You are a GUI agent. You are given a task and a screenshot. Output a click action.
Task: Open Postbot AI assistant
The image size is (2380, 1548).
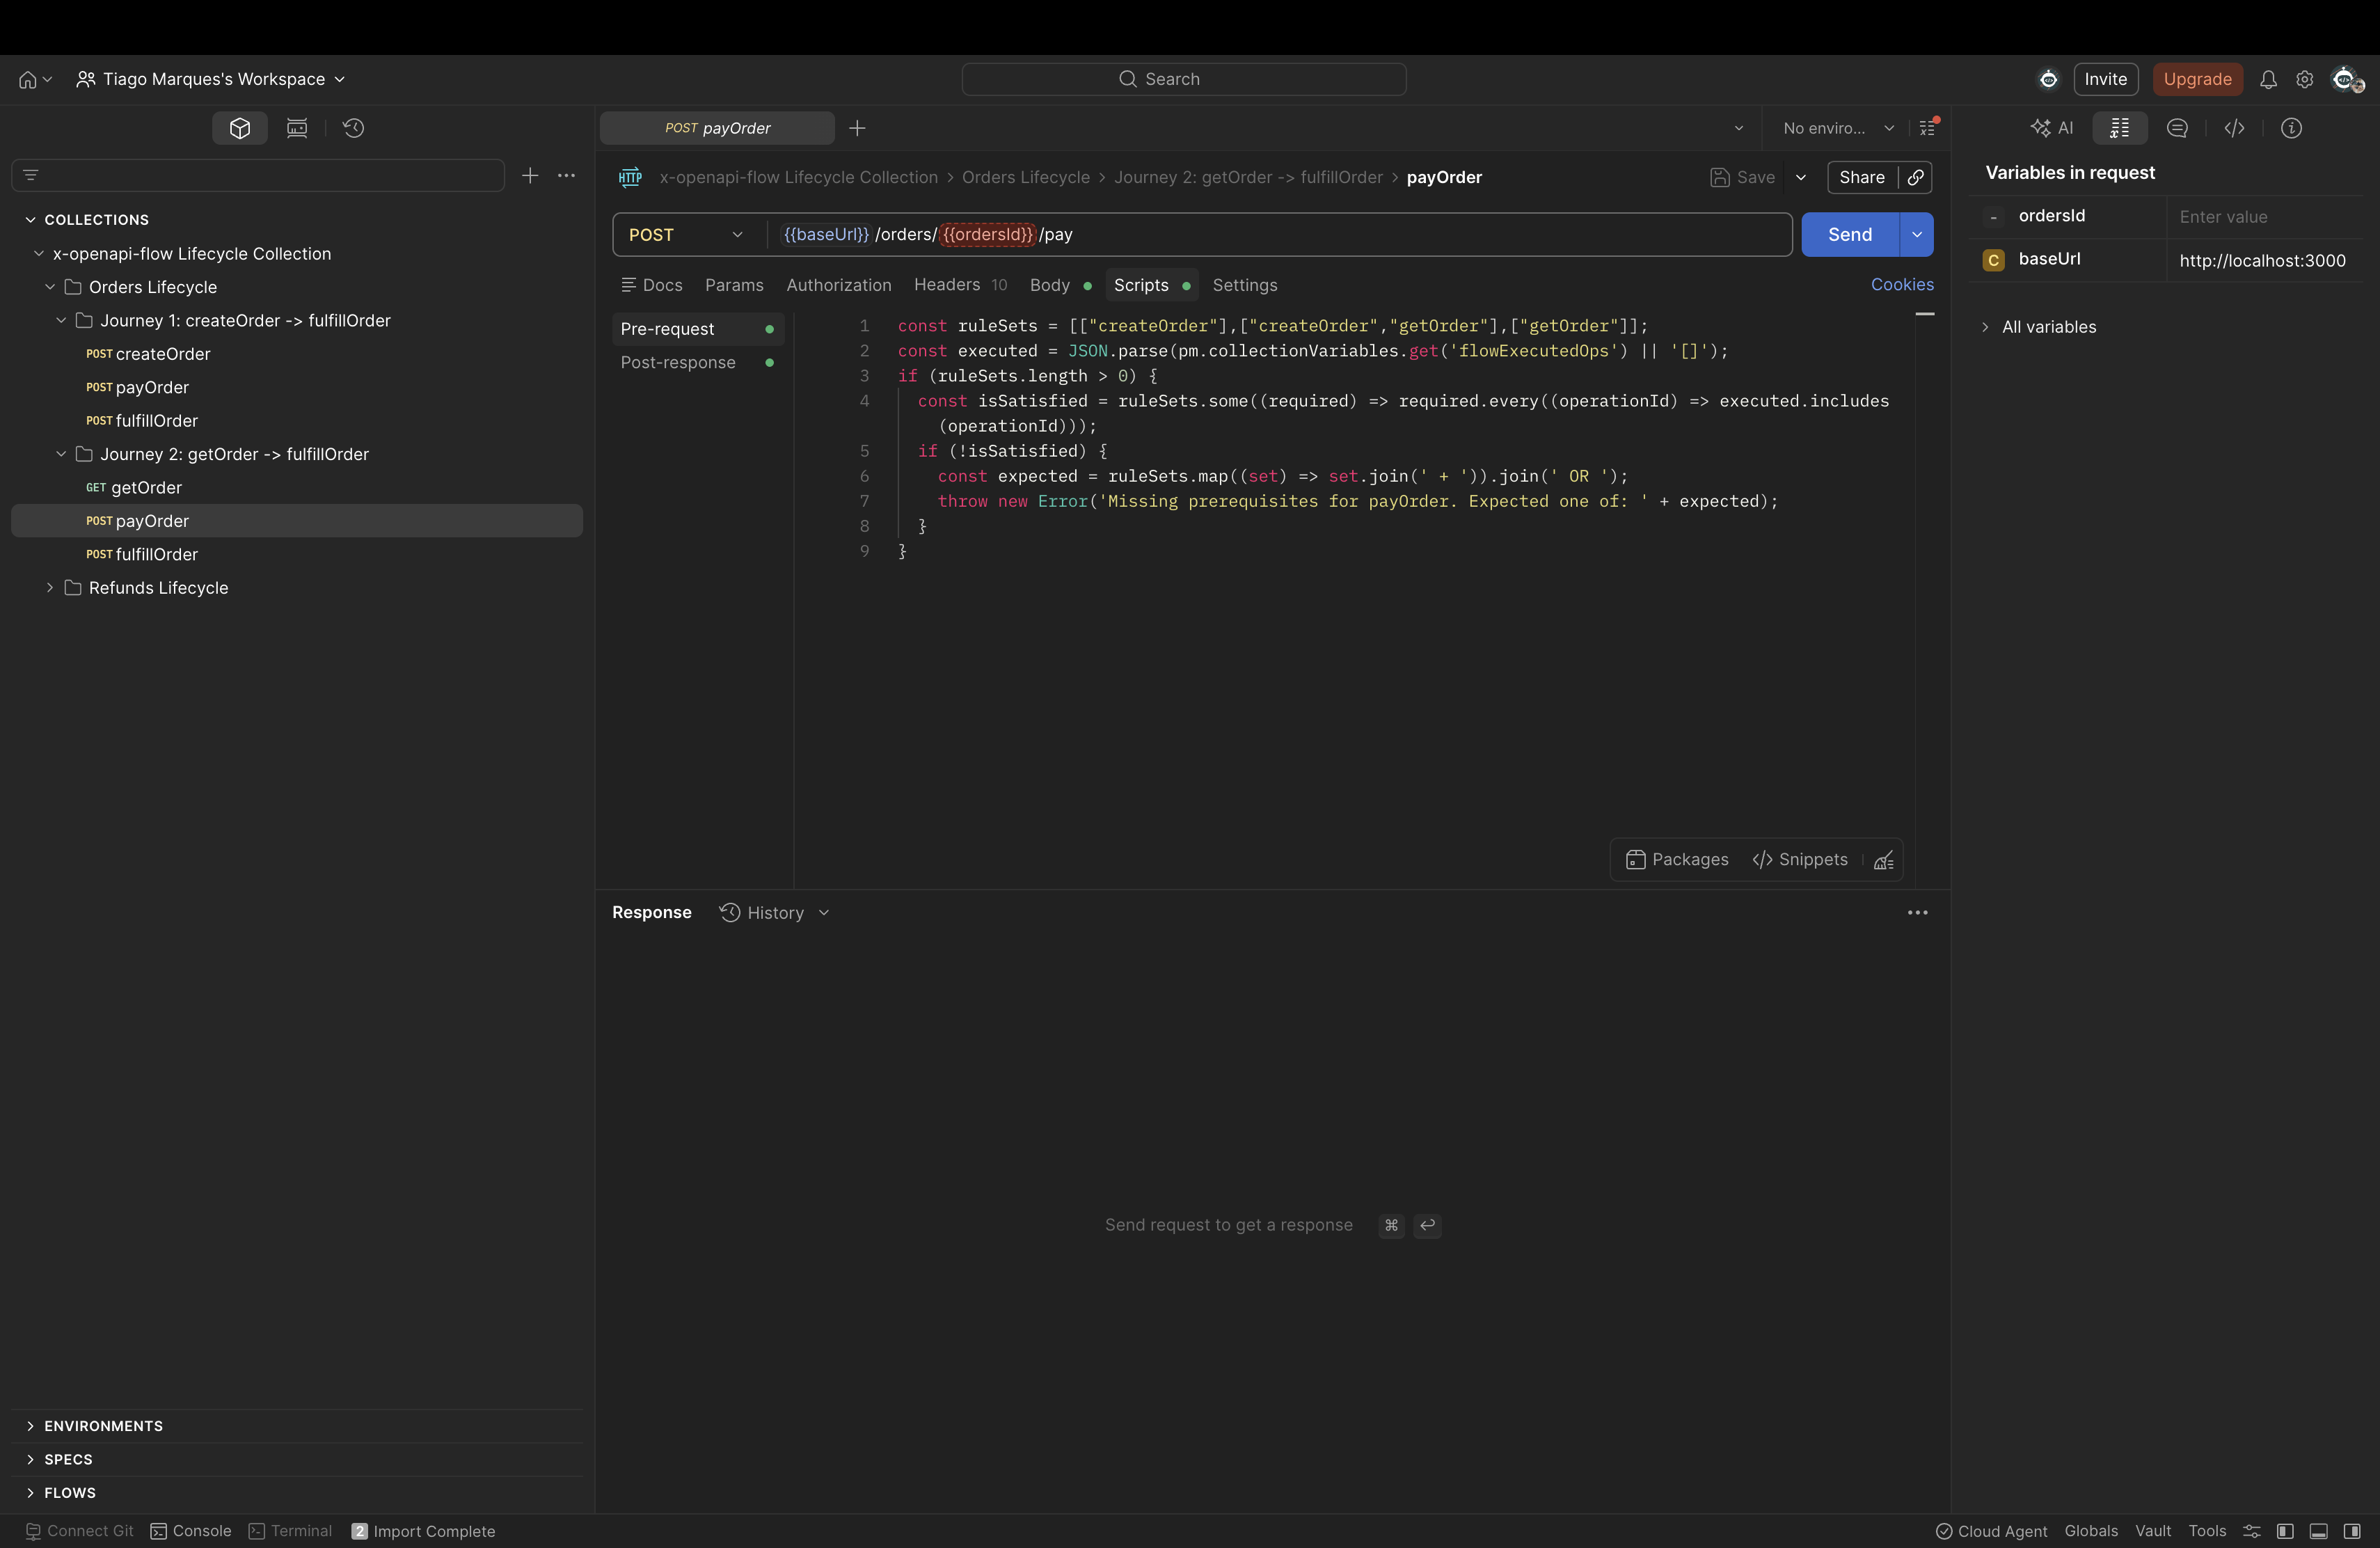[x=2053, y=128]
